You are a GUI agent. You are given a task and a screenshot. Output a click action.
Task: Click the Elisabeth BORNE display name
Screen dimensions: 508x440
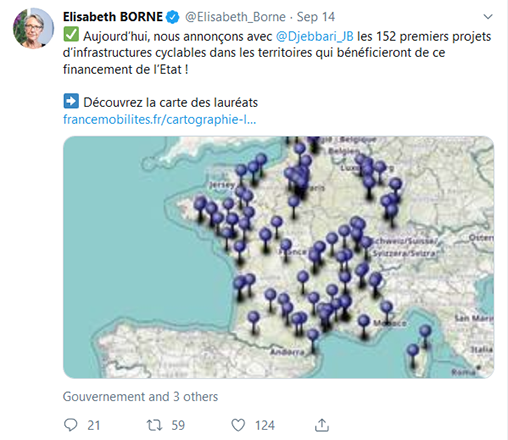coord(113,17)
